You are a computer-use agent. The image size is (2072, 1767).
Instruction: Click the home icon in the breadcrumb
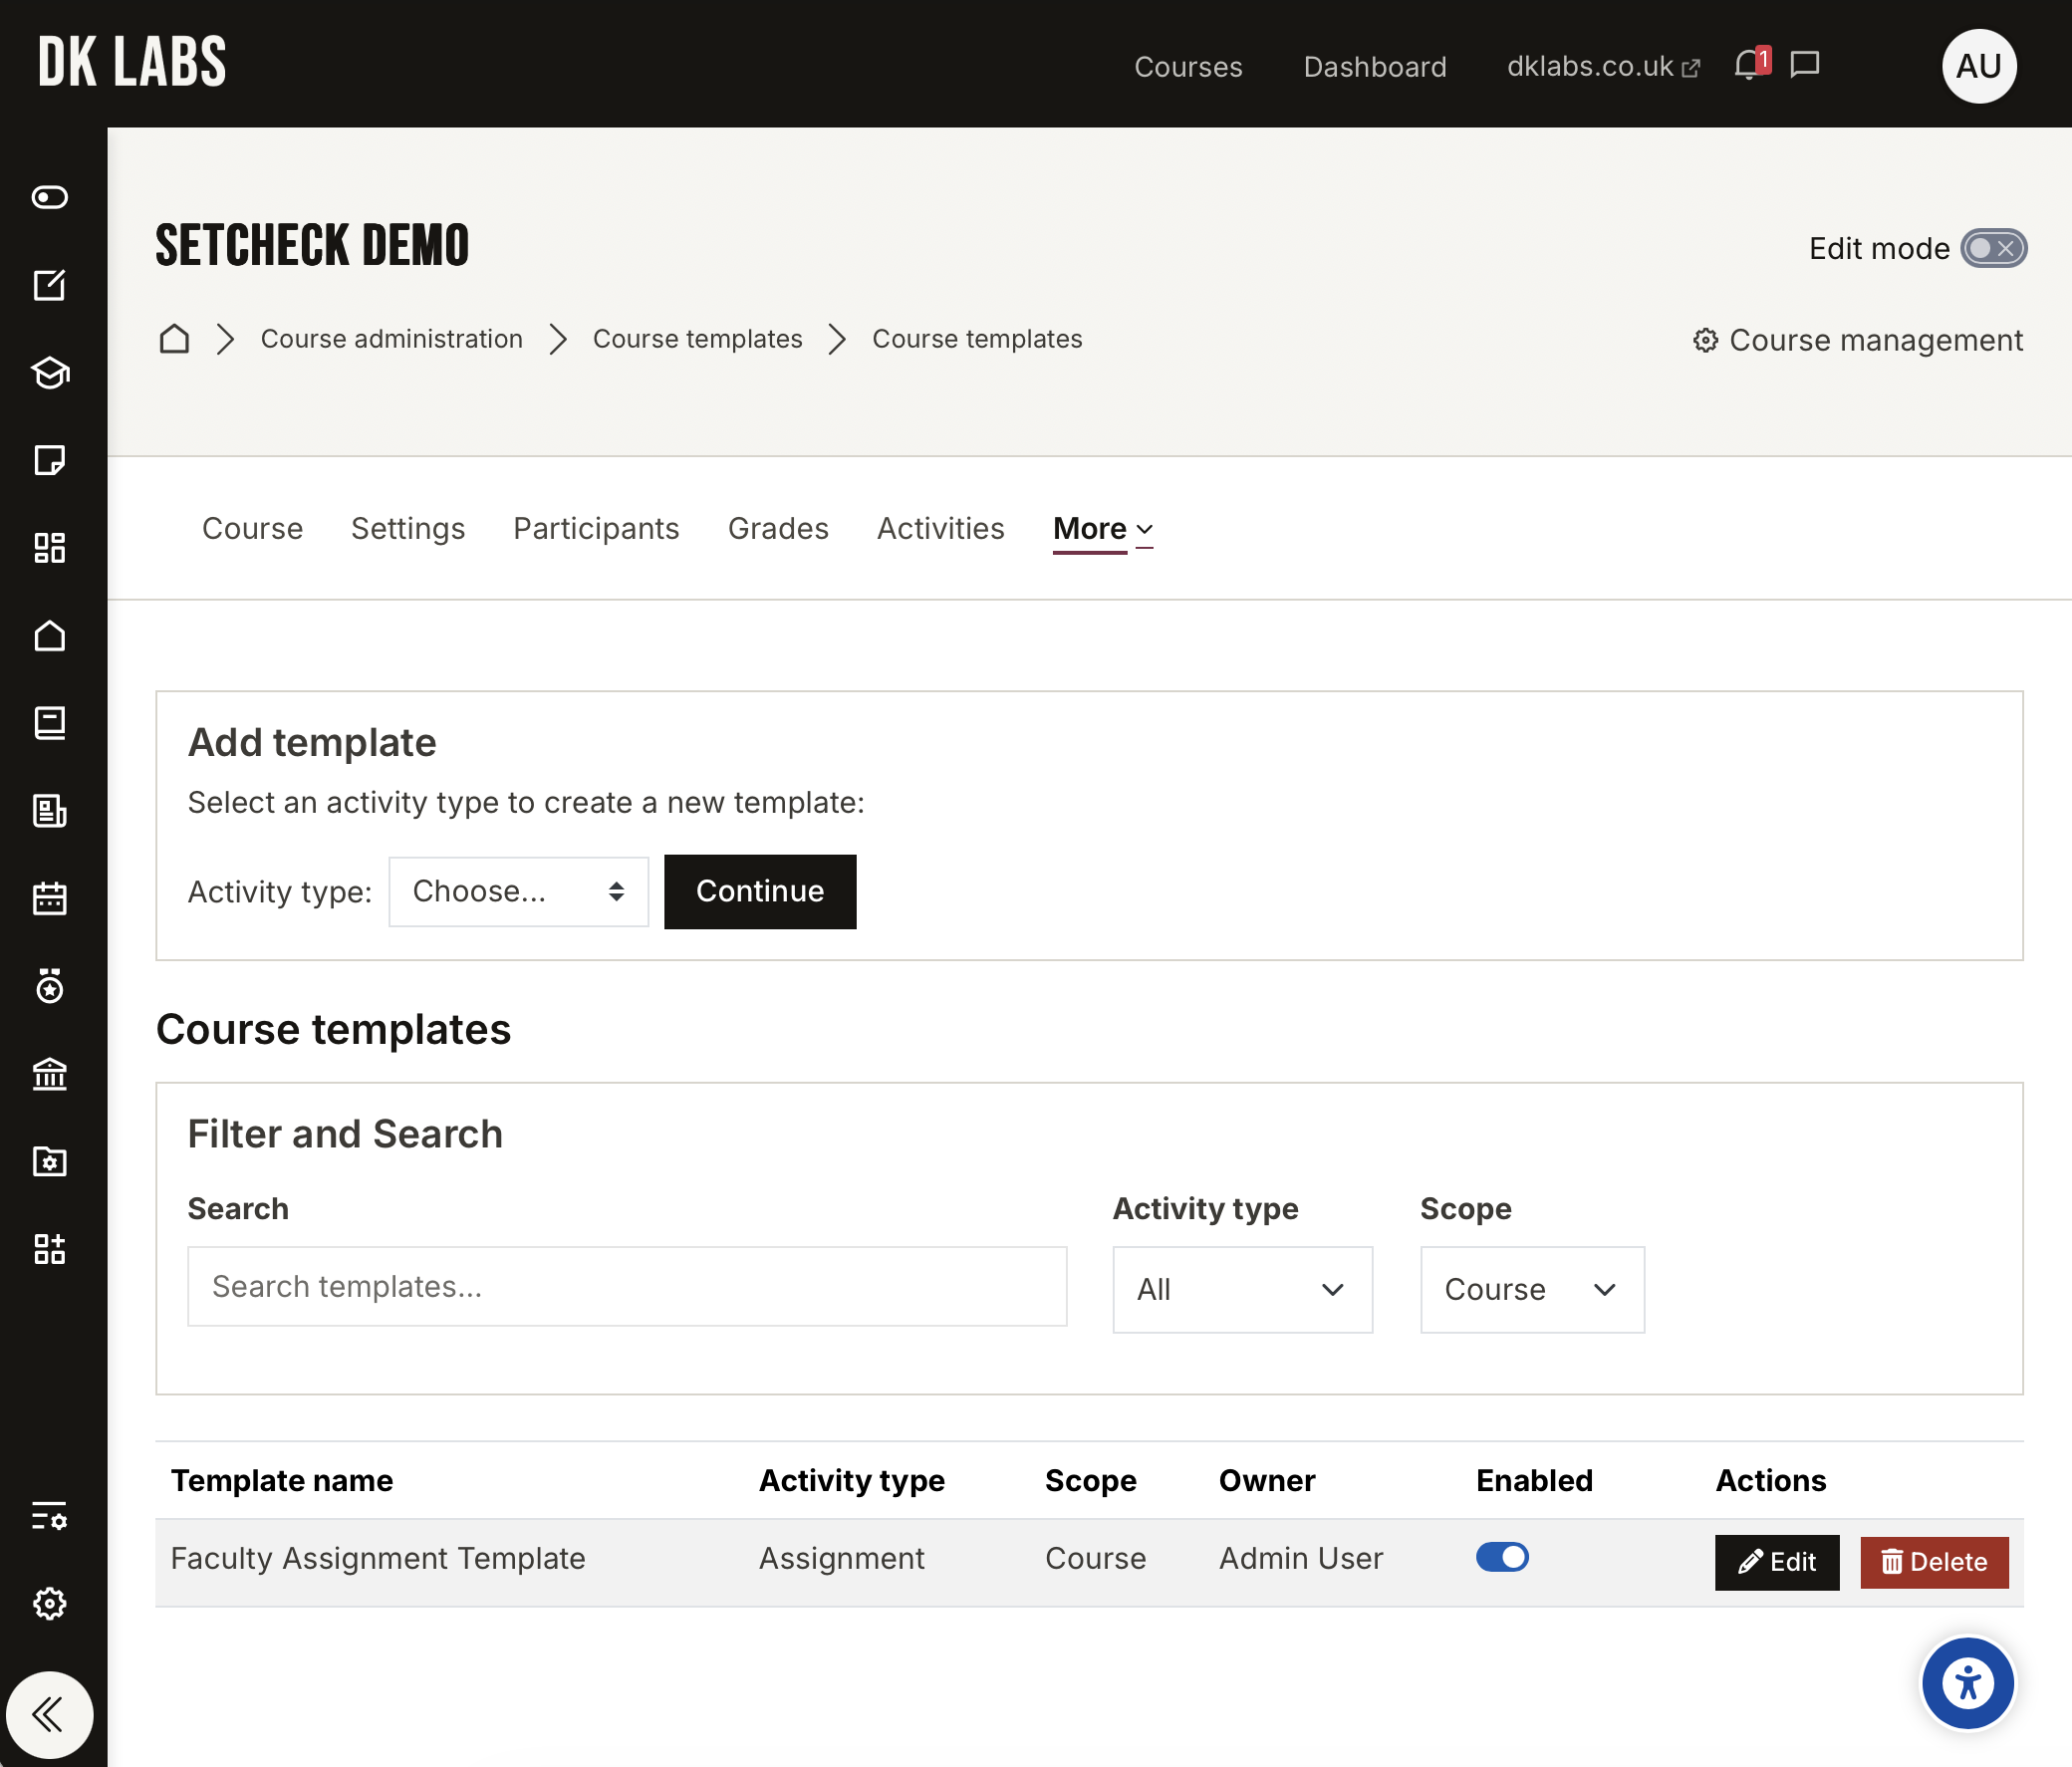pos(174,339)
